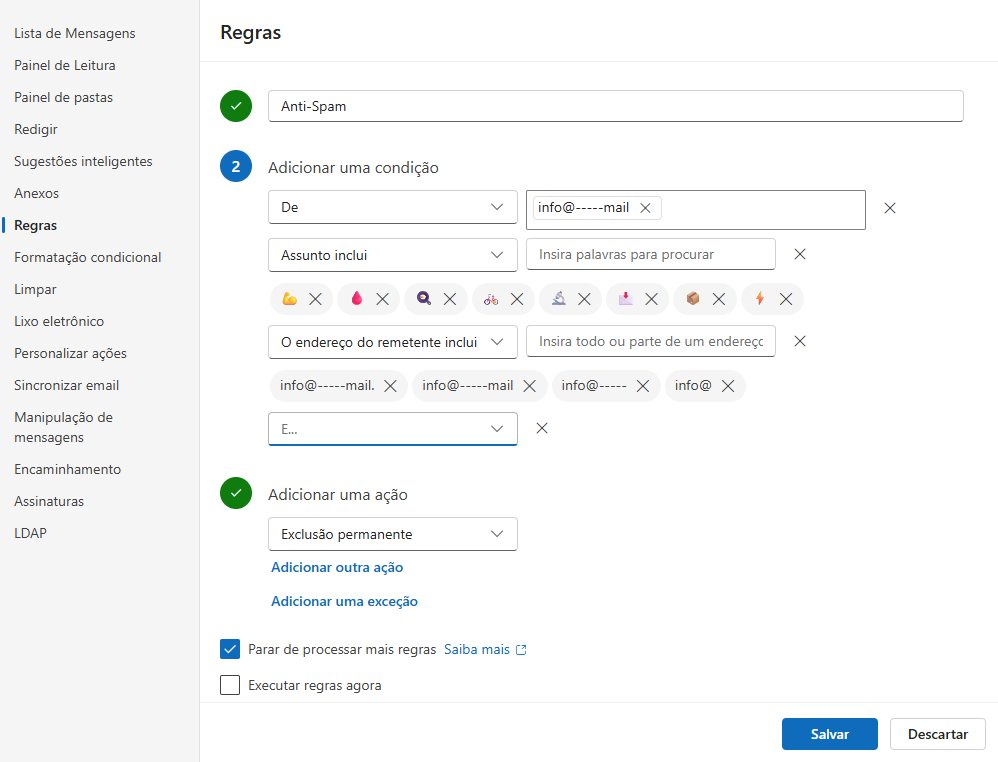Expand the 'Exclusão permanente' action dropdown

point(393,534)
